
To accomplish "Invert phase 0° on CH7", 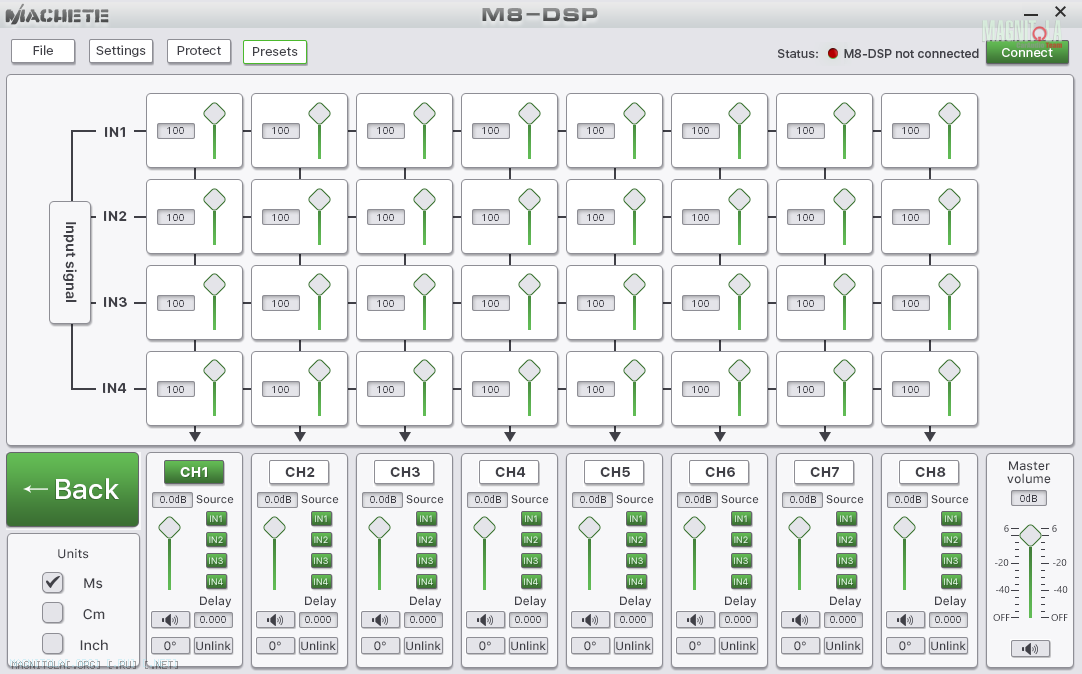I will [x=799, y=646].
